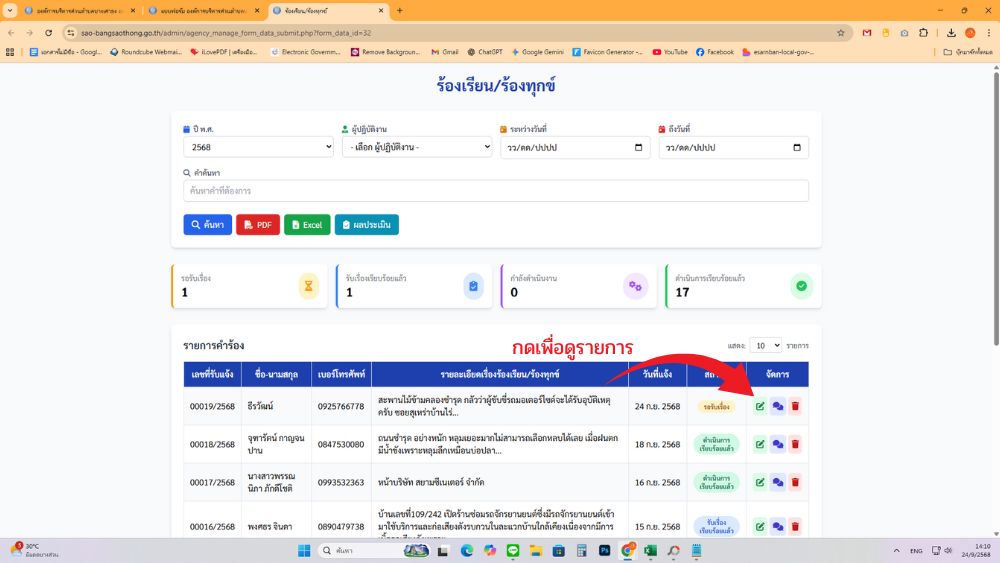
Task: Open chat icon for complaint 00019/2568
Action: click(x=778, y=406)
